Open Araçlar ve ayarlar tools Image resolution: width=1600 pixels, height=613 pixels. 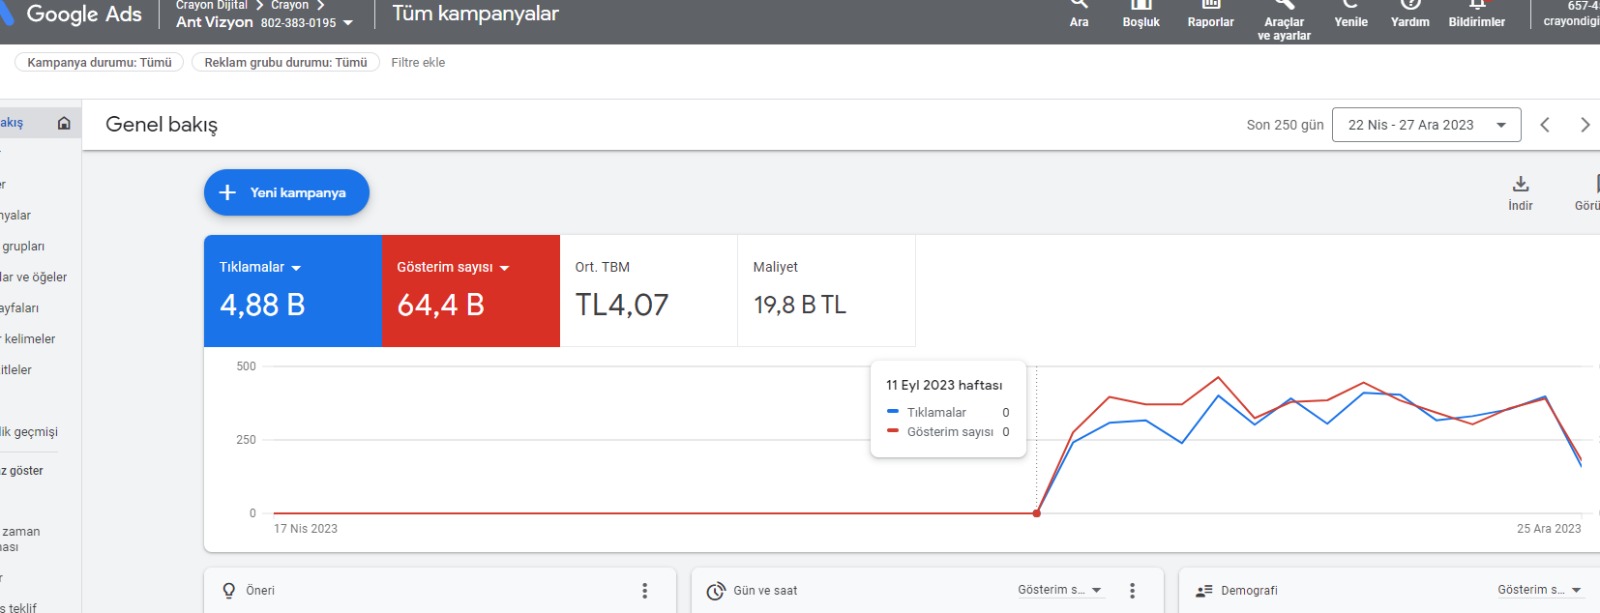pos(1284,20)
